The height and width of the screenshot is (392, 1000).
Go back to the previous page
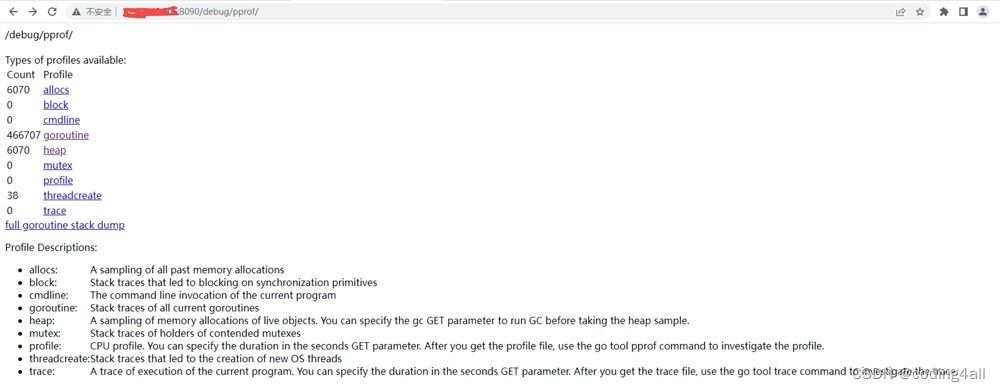(x=13, y=11)
